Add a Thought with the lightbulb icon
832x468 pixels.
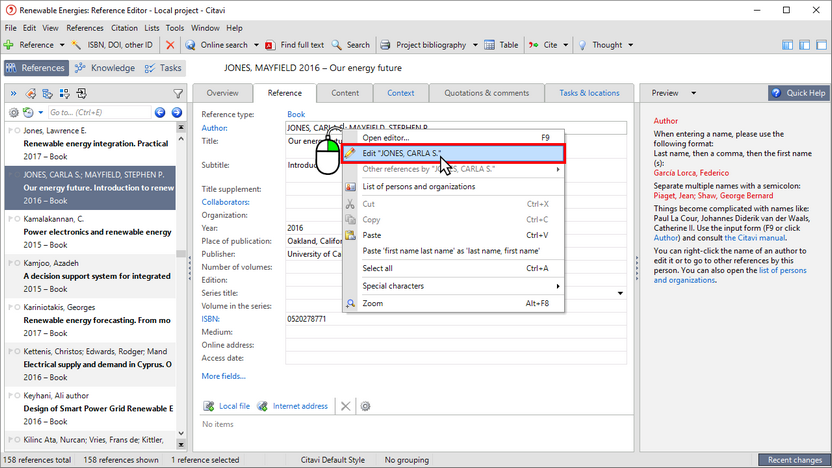[583, 45]
